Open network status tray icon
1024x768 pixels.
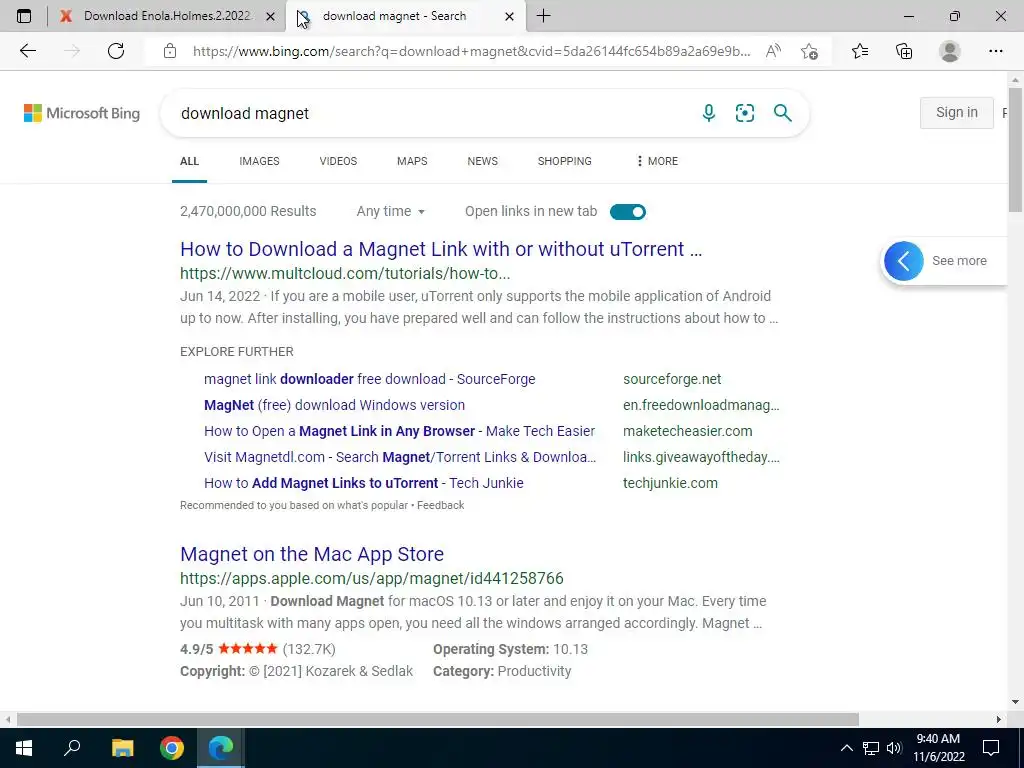[871, 748]
